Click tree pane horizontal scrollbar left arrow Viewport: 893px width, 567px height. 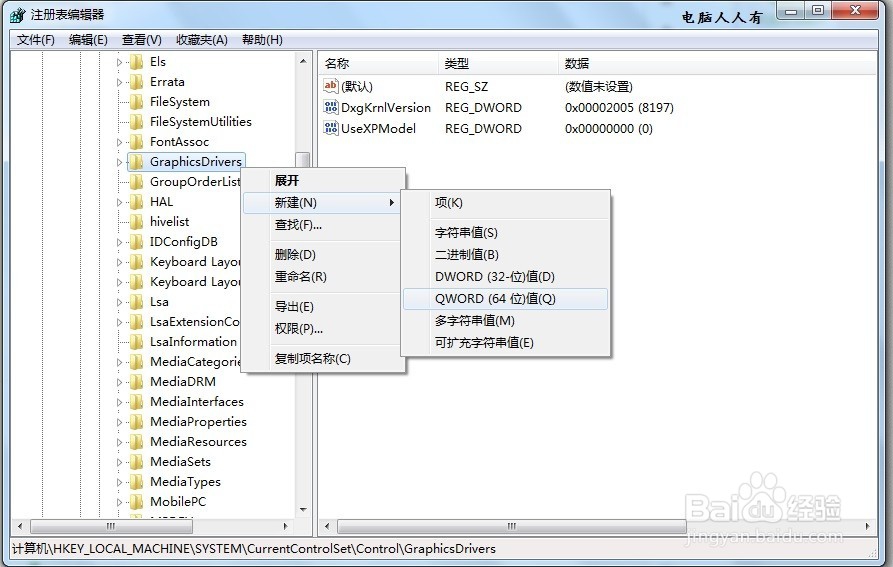tap(21, 526)
